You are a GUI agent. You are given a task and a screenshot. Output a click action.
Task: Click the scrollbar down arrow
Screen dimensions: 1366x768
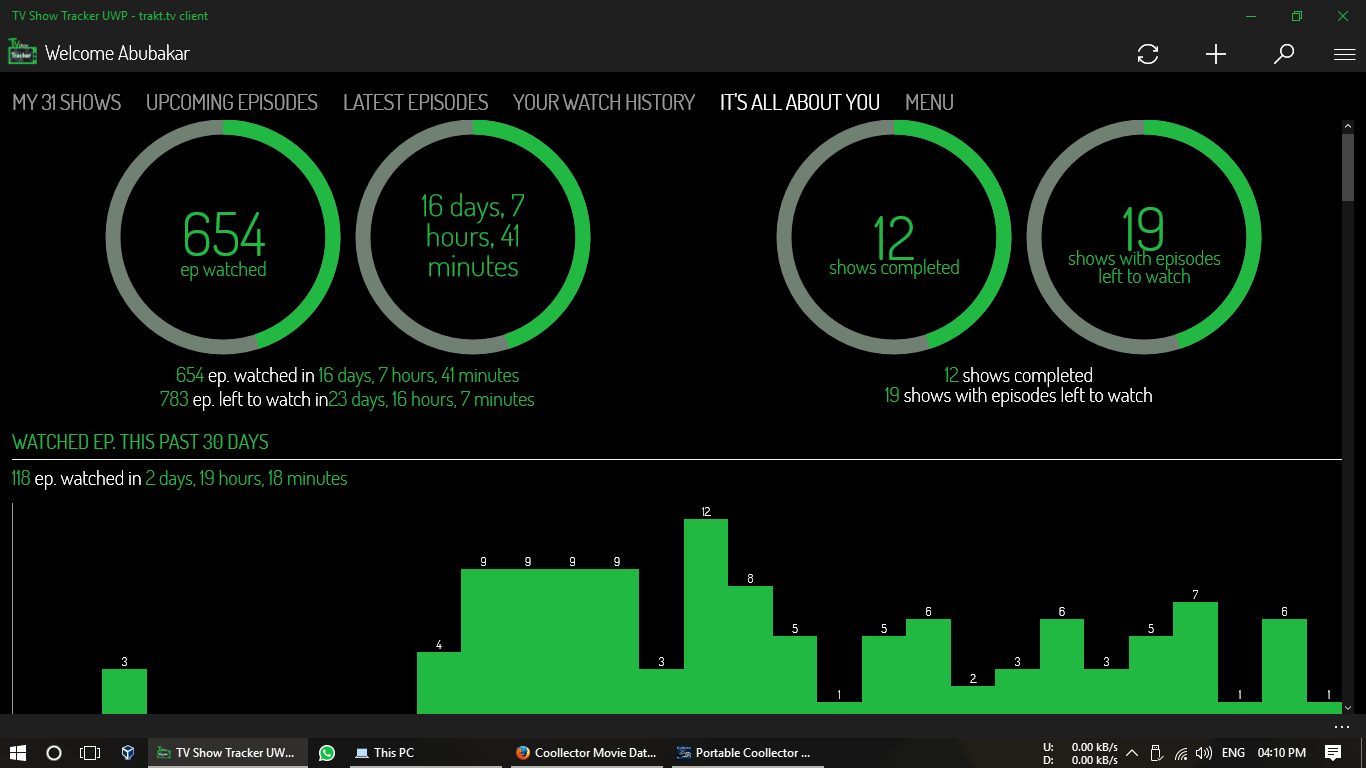coord(1348,708)
